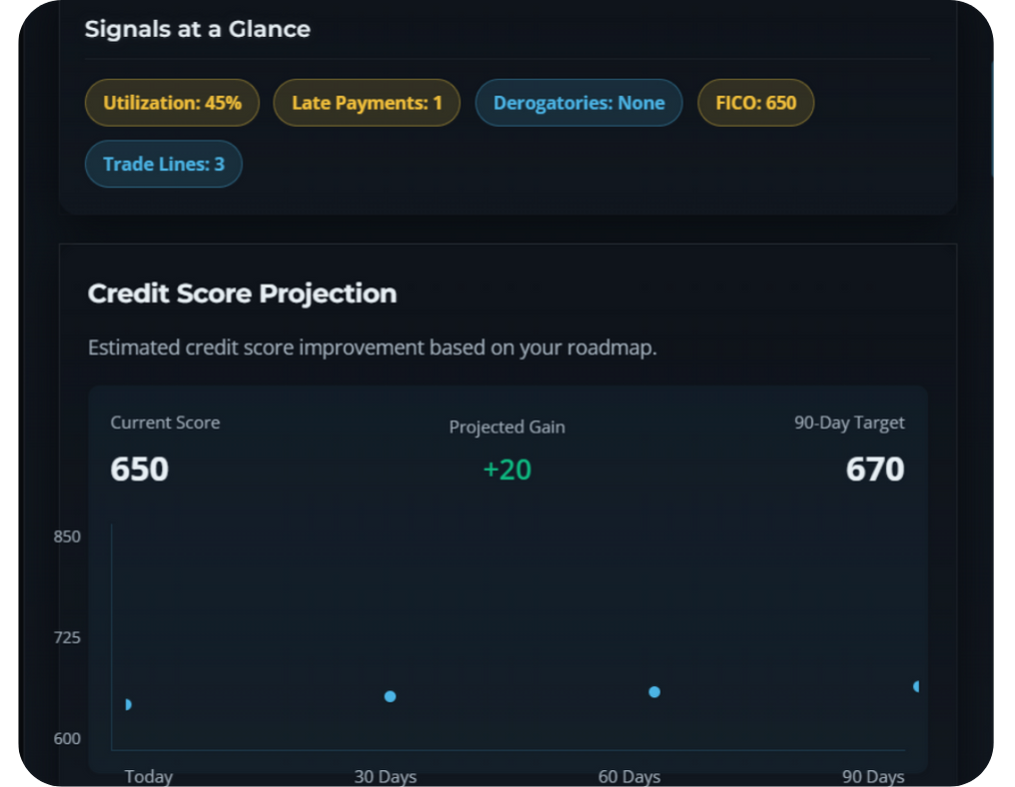Click the Today data point on chart

coord(127,704)
